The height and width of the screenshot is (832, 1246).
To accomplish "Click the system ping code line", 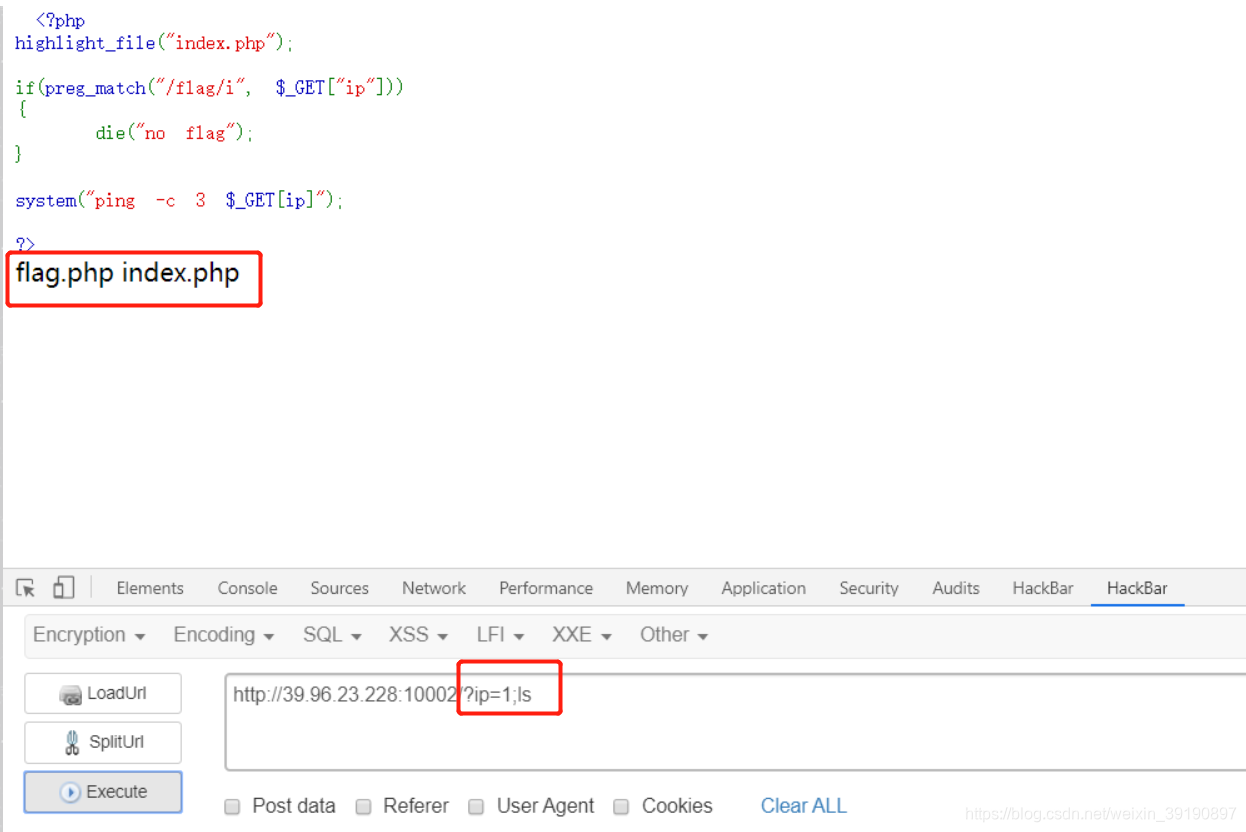I will tap(179, 201).
